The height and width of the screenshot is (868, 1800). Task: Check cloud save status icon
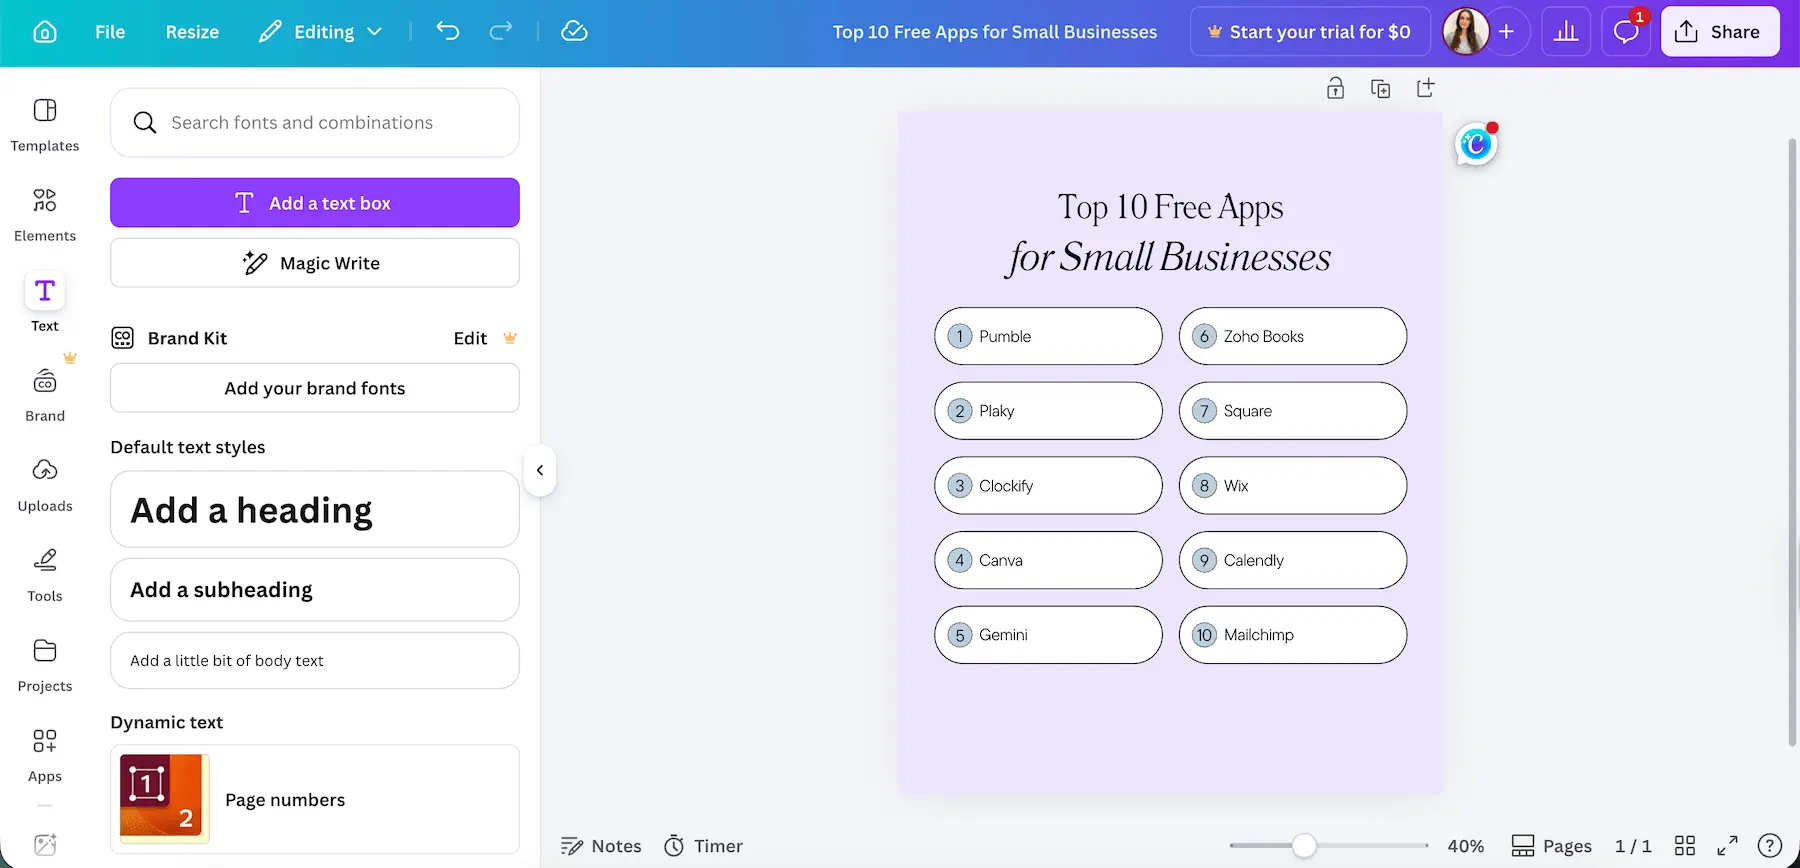[x=574, y=31]
